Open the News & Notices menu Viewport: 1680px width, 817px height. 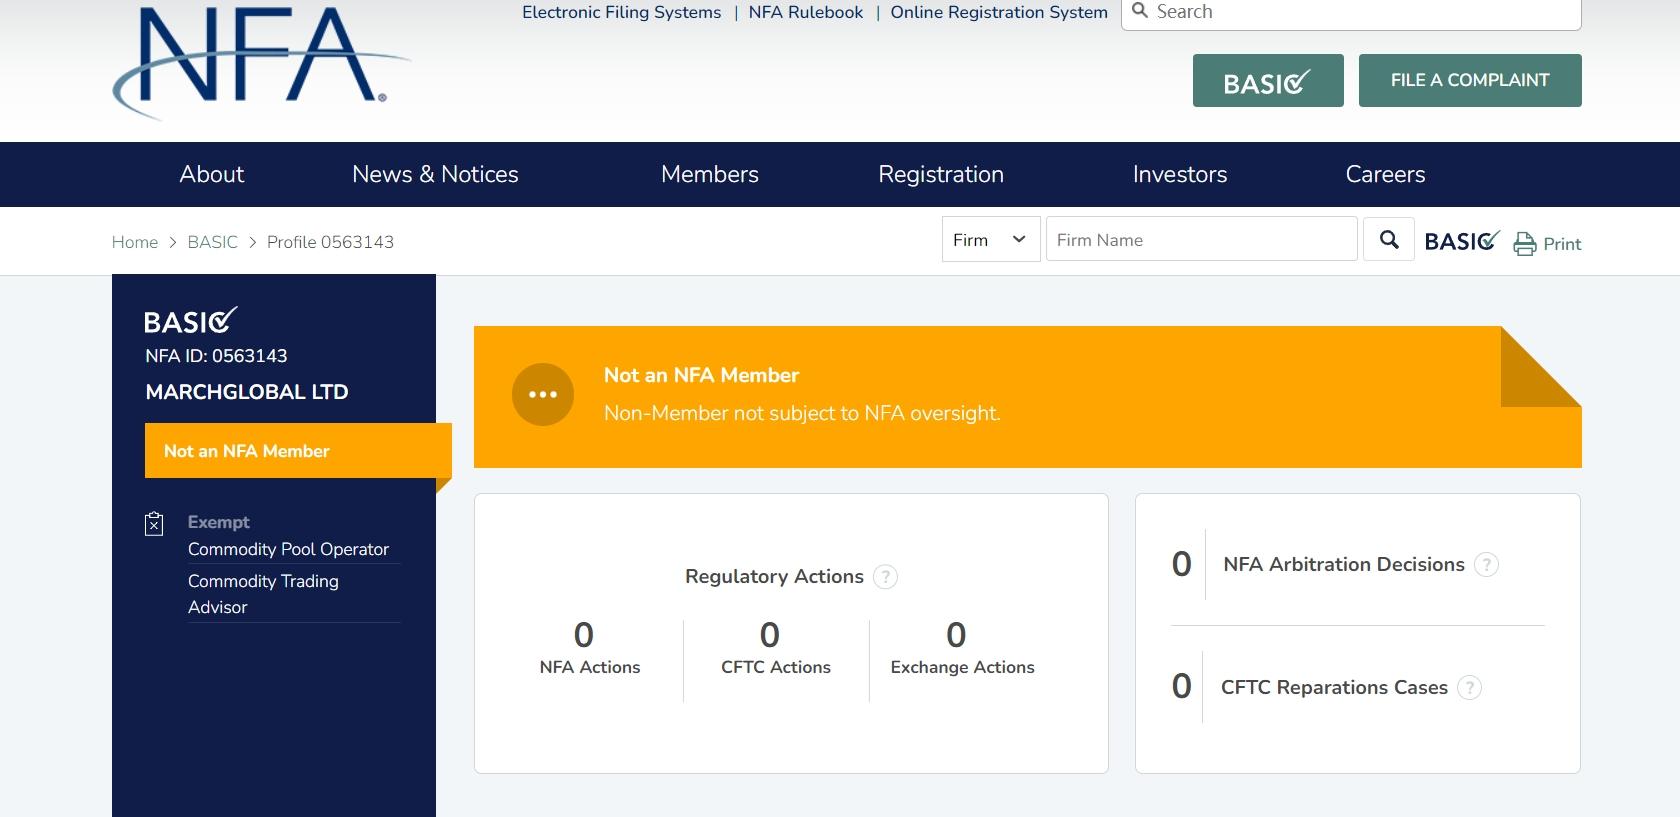(435, 174)
